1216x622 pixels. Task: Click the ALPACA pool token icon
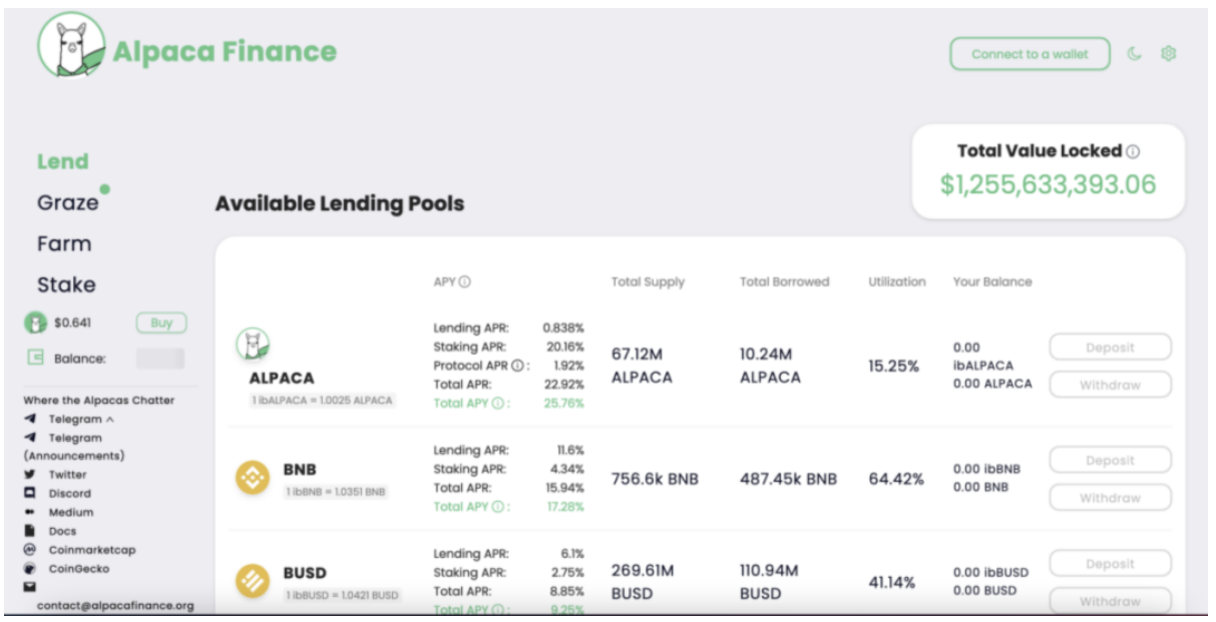[x=253, y=345]
